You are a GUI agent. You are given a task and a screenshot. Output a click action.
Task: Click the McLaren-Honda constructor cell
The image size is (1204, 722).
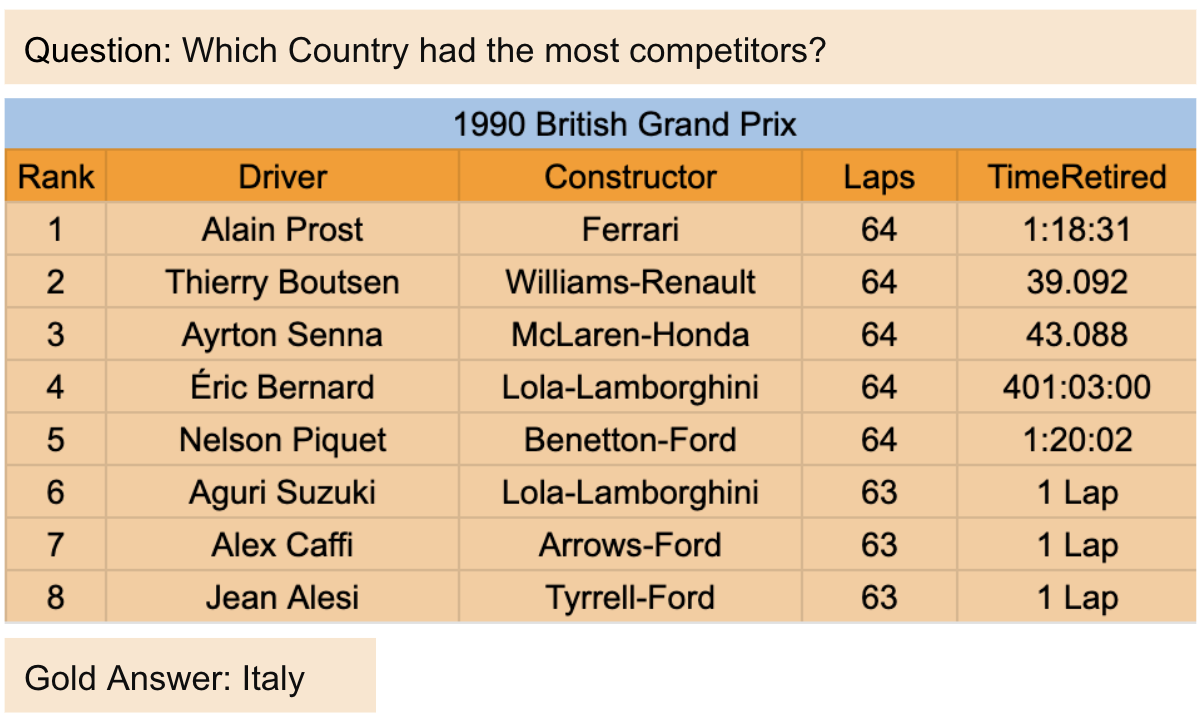point(630,335)
